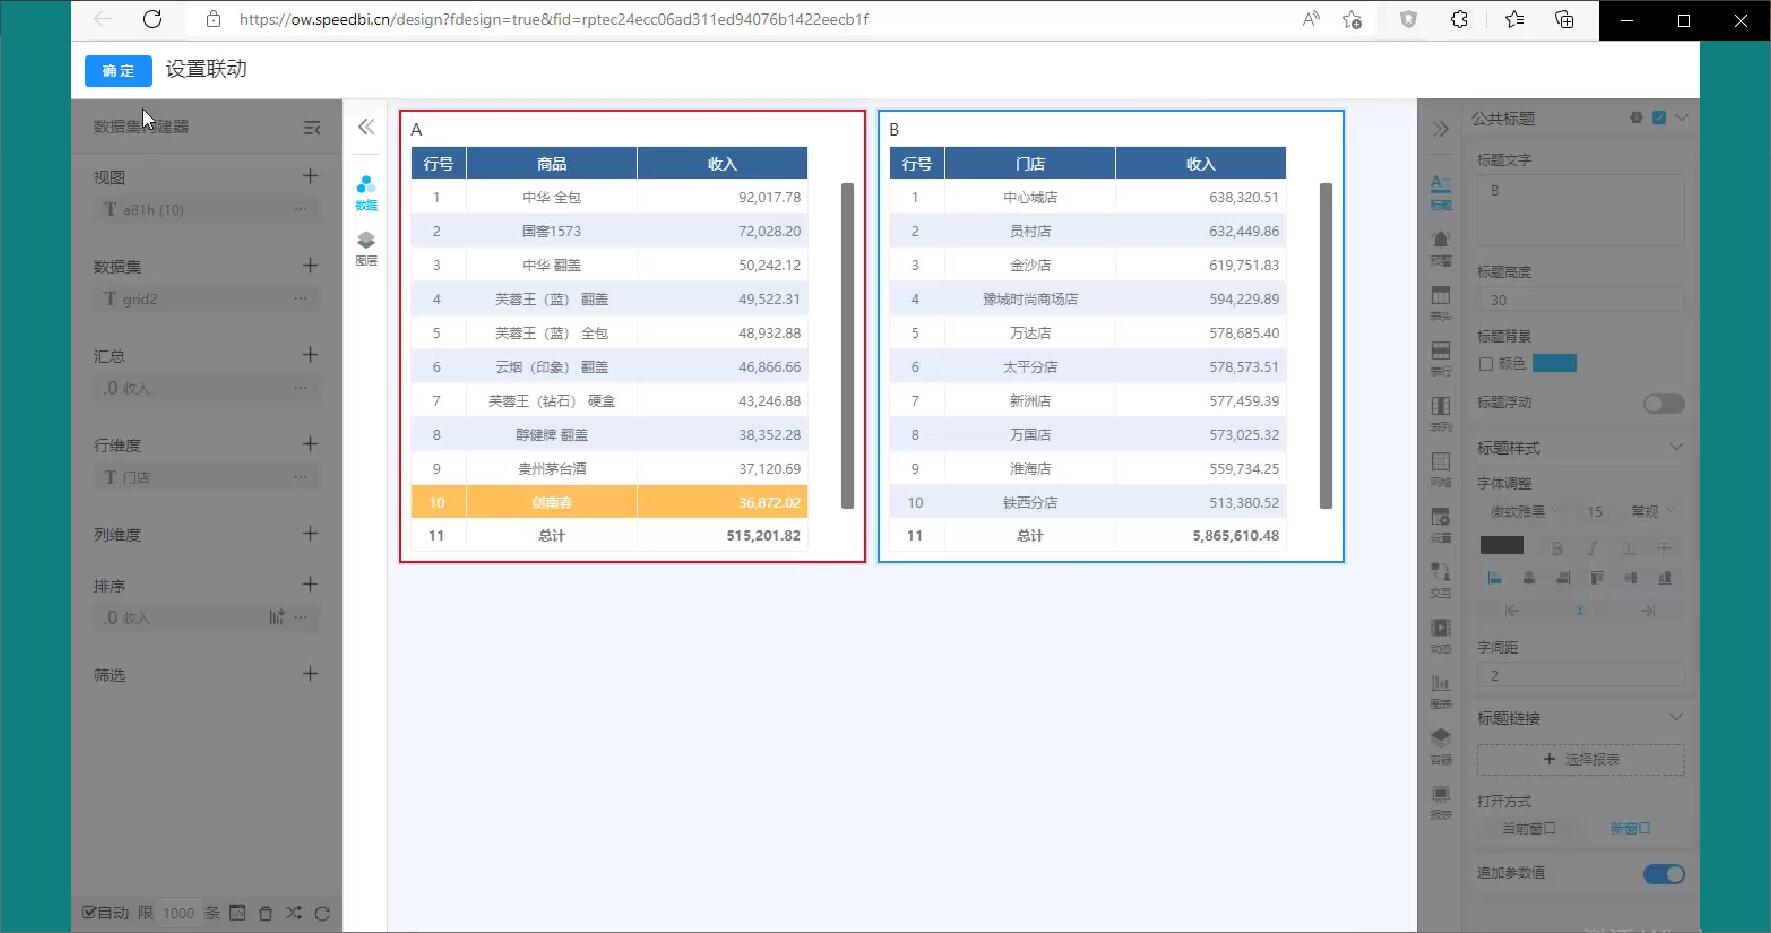This screenshot has width=1771, height=933.
Task: Open the font size 15 dropdown
Action: (1596, 512)
